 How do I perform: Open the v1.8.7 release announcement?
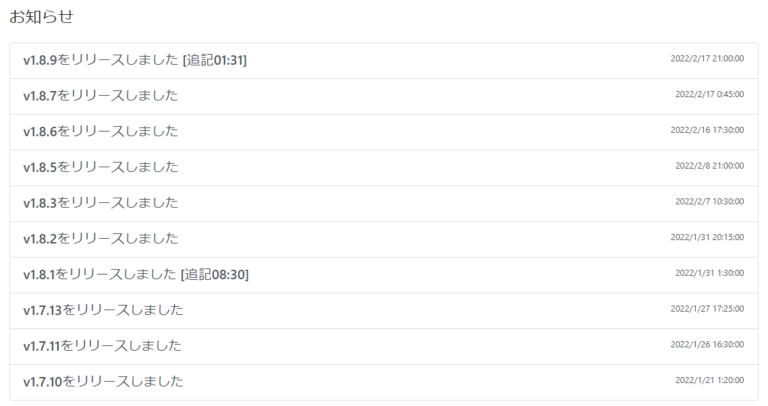point(101,96)
